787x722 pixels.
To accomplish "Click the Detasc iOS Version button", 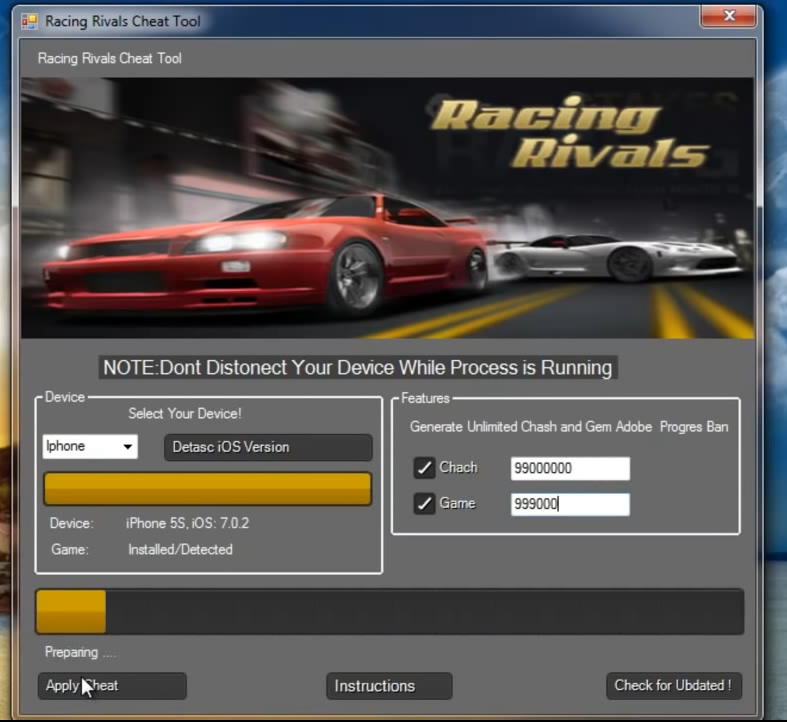I will pos(269,447).
